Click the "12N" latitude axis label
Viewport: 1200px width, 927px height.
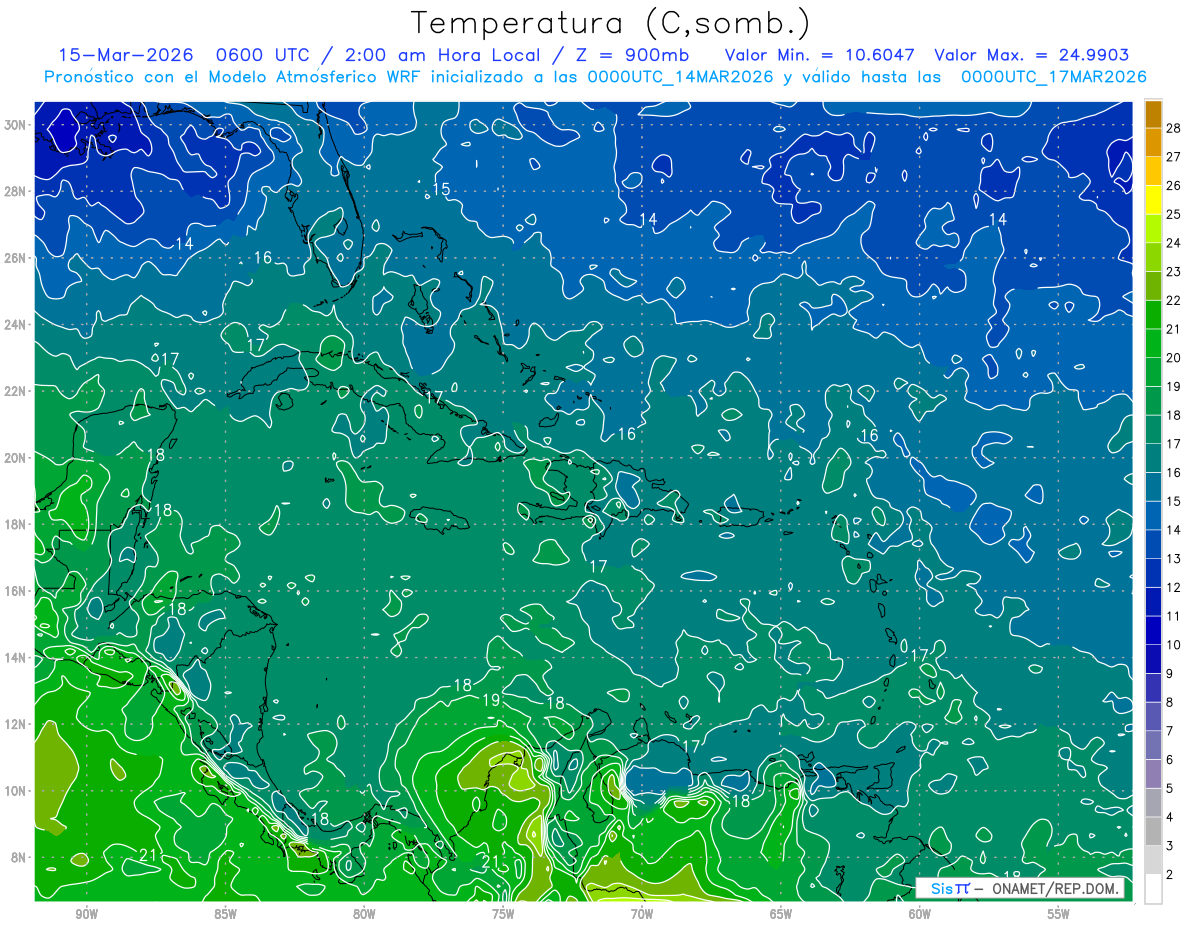tap(14, 724)
